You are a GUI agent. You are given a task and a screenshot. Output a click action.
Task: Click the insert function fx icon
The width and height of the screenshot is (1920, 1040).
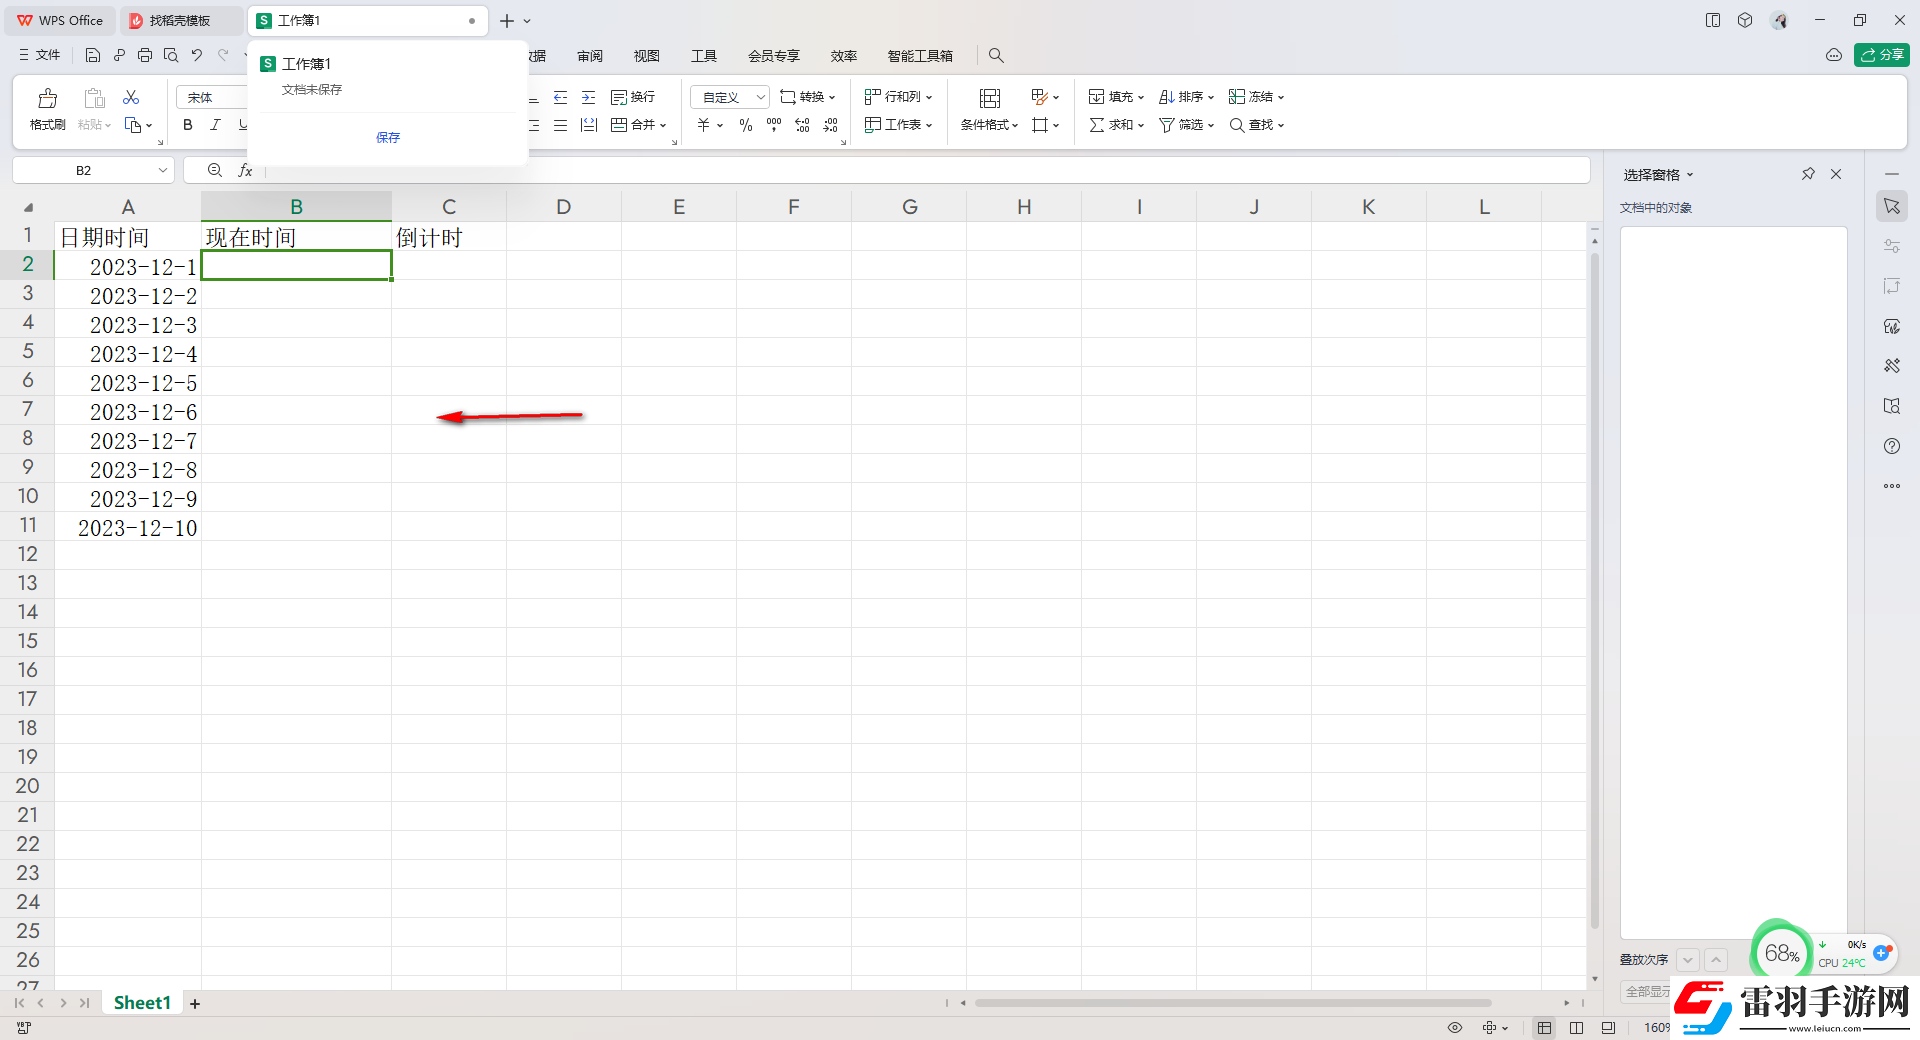[245, 171]
